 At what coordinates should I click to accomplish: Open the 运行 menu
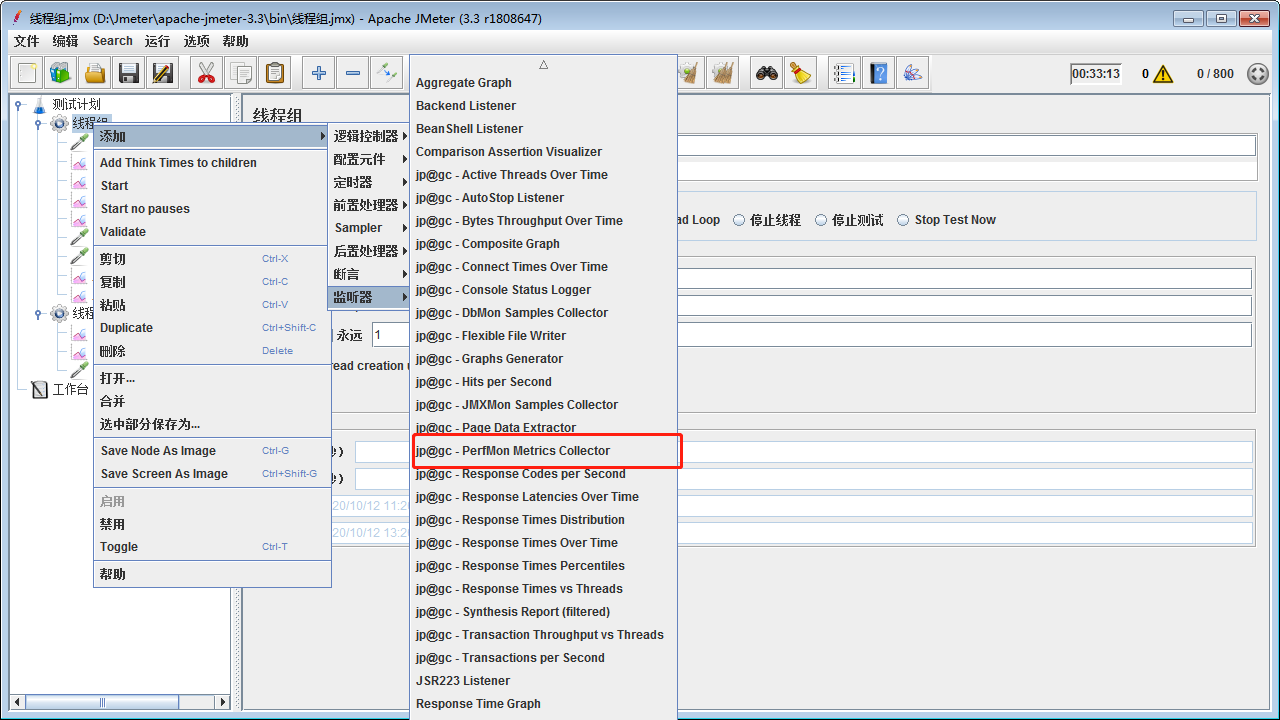pyautogui.click(x=158, y=41)
